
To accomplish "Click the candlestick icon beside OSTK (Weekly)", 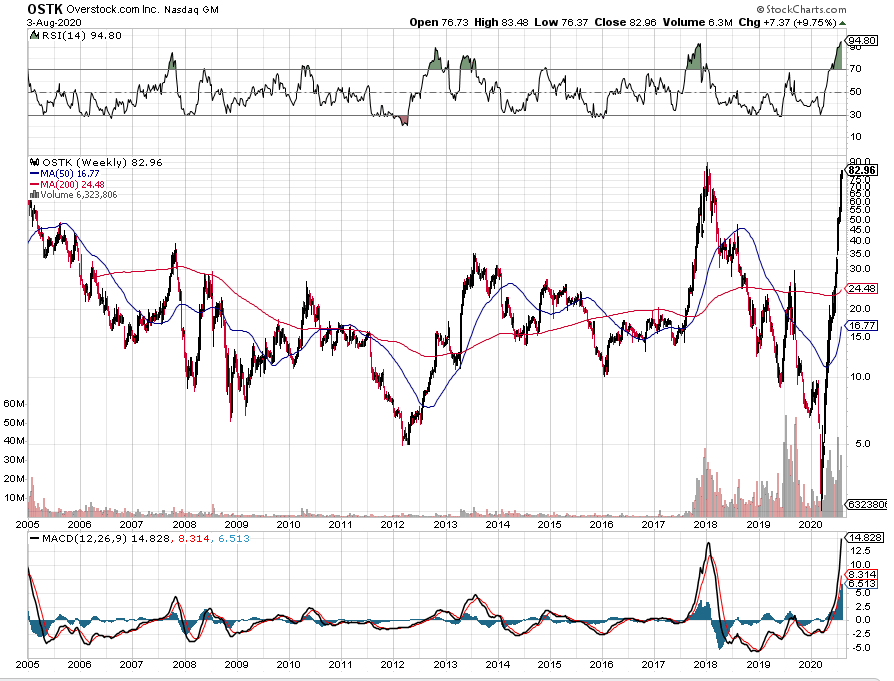I will pyautogui.click(x=35, y=162).
